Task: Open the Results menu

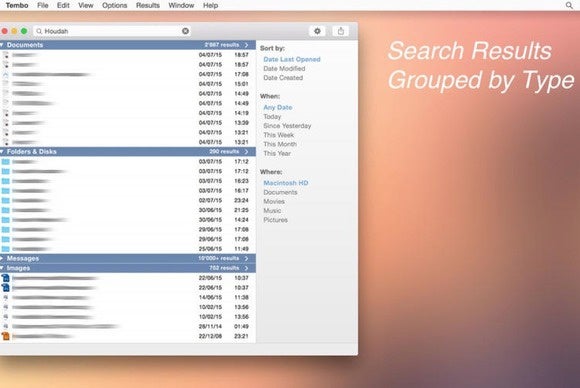Action: (148, 5)
